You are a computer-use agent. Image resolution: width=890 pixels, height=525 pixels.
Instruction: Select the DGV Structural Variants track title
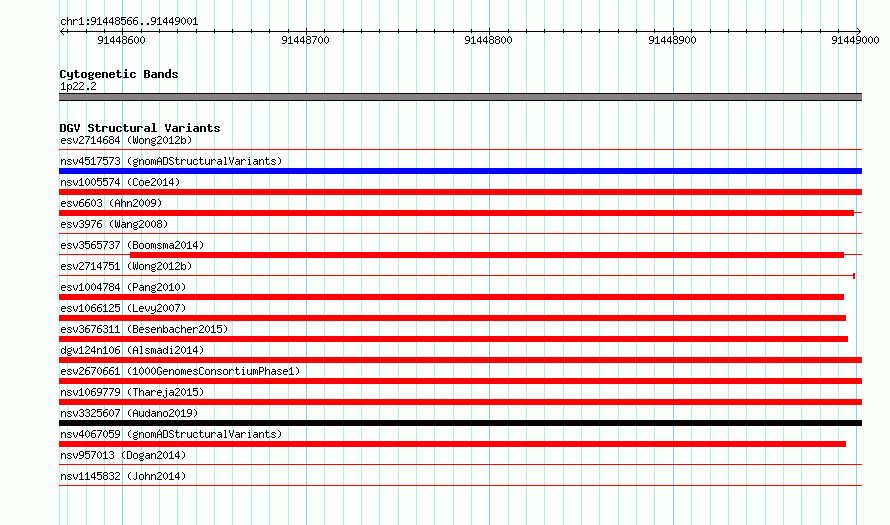[140, 128]
